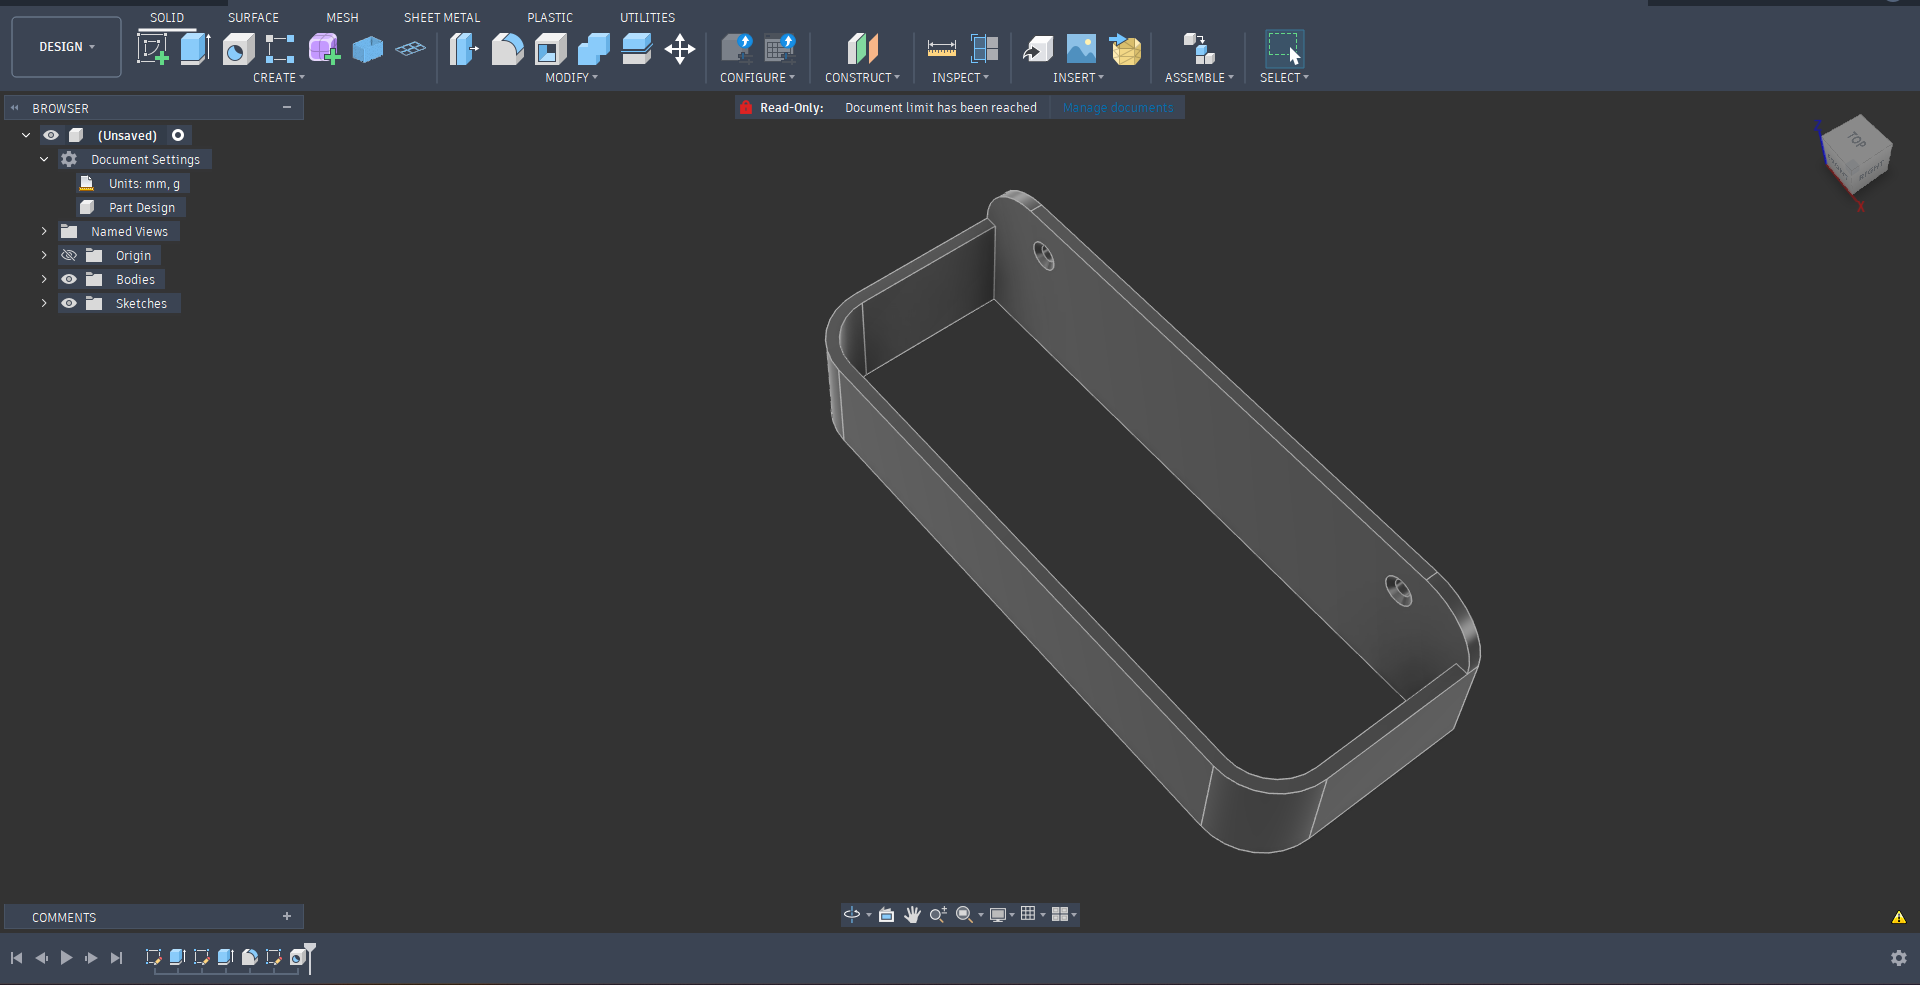
Task: Select the Extrude tool in Create
Action: [x=195, y=48]
